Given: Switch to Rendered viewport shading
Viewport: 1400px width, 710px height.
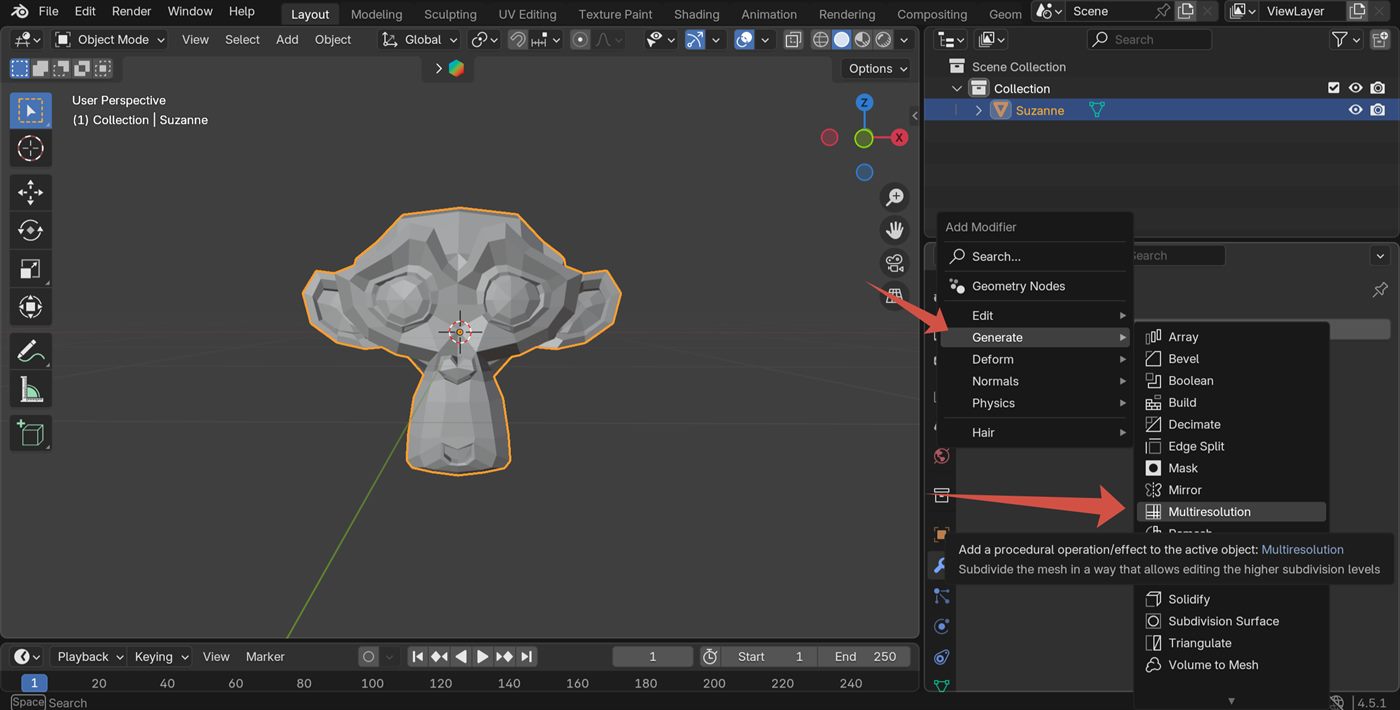Looking at the screenshot, I should pos(884,40).
